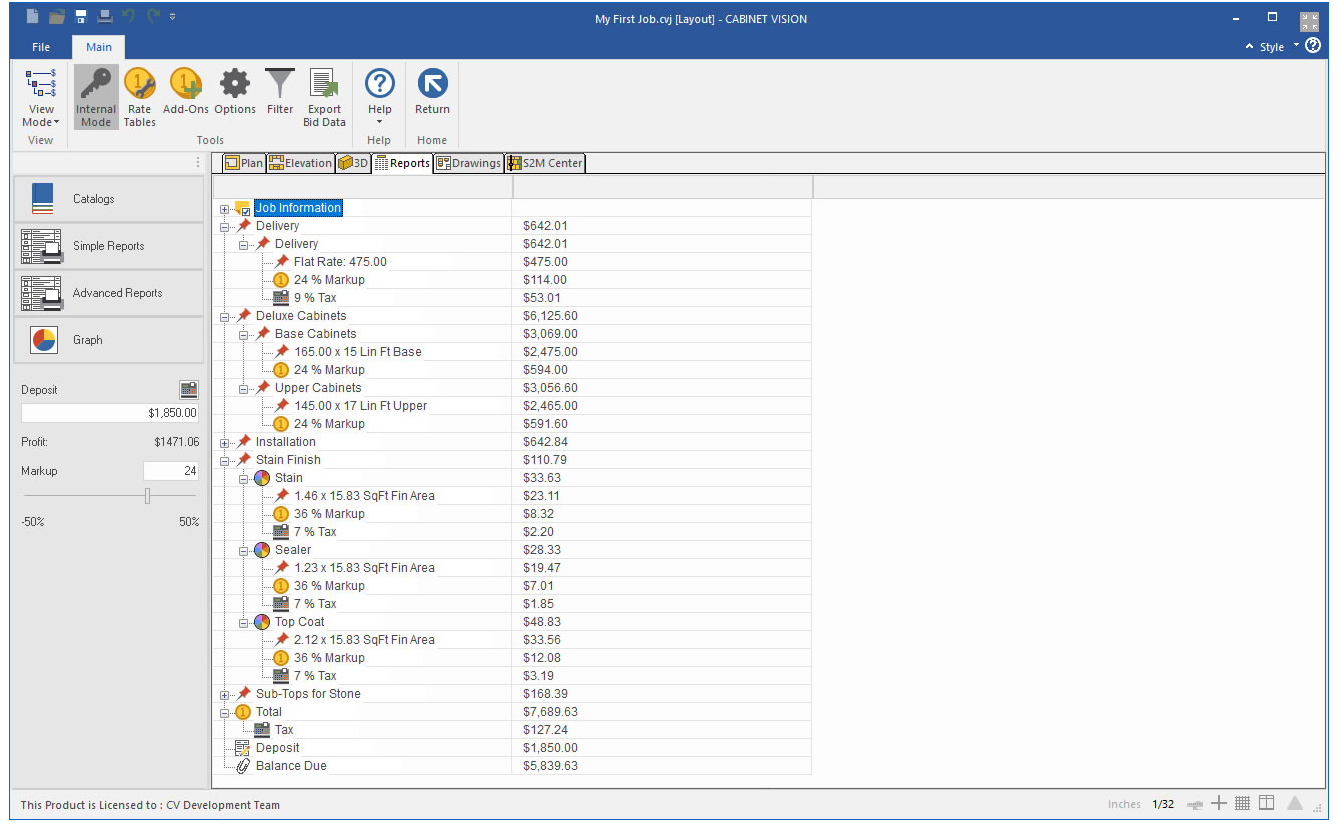Open the quick access toolbar customize arrow
This screenshot has width=1340, height=824.
173,17
